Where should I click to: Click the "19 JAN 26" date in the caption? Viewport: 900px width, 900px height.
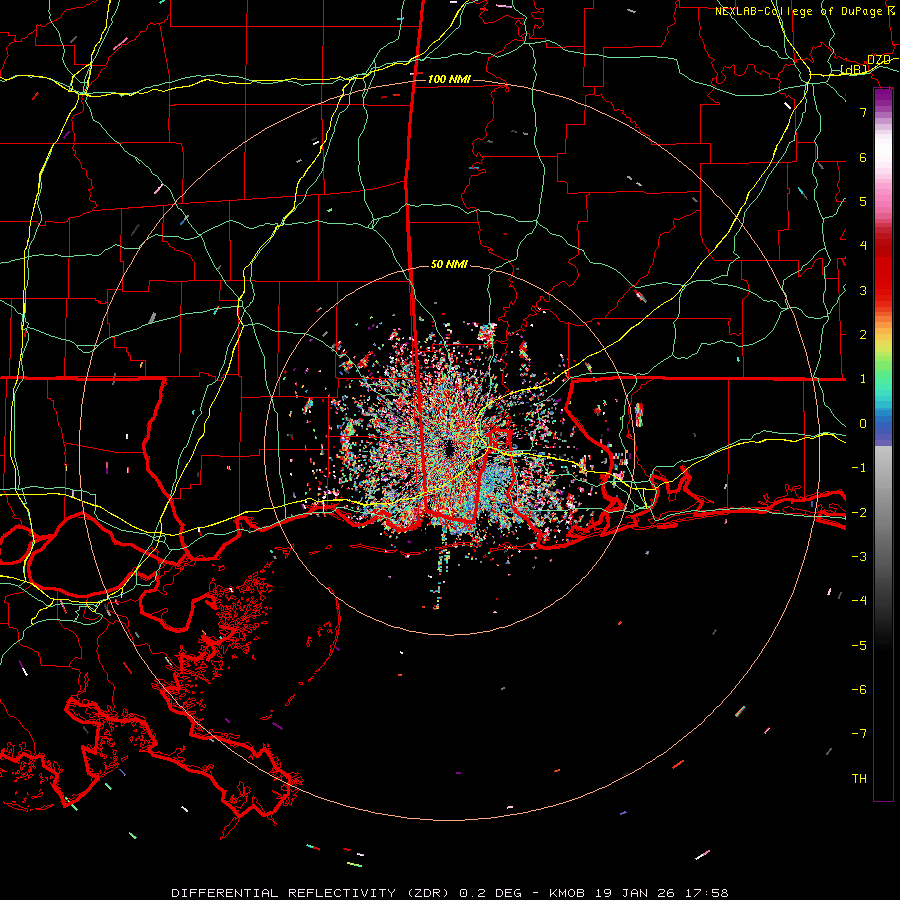tap(634, 893)
